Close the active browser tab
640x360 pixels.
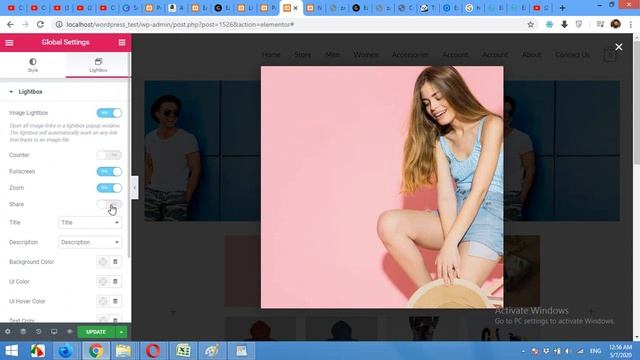pyautogui.click(x=296, y=8)
